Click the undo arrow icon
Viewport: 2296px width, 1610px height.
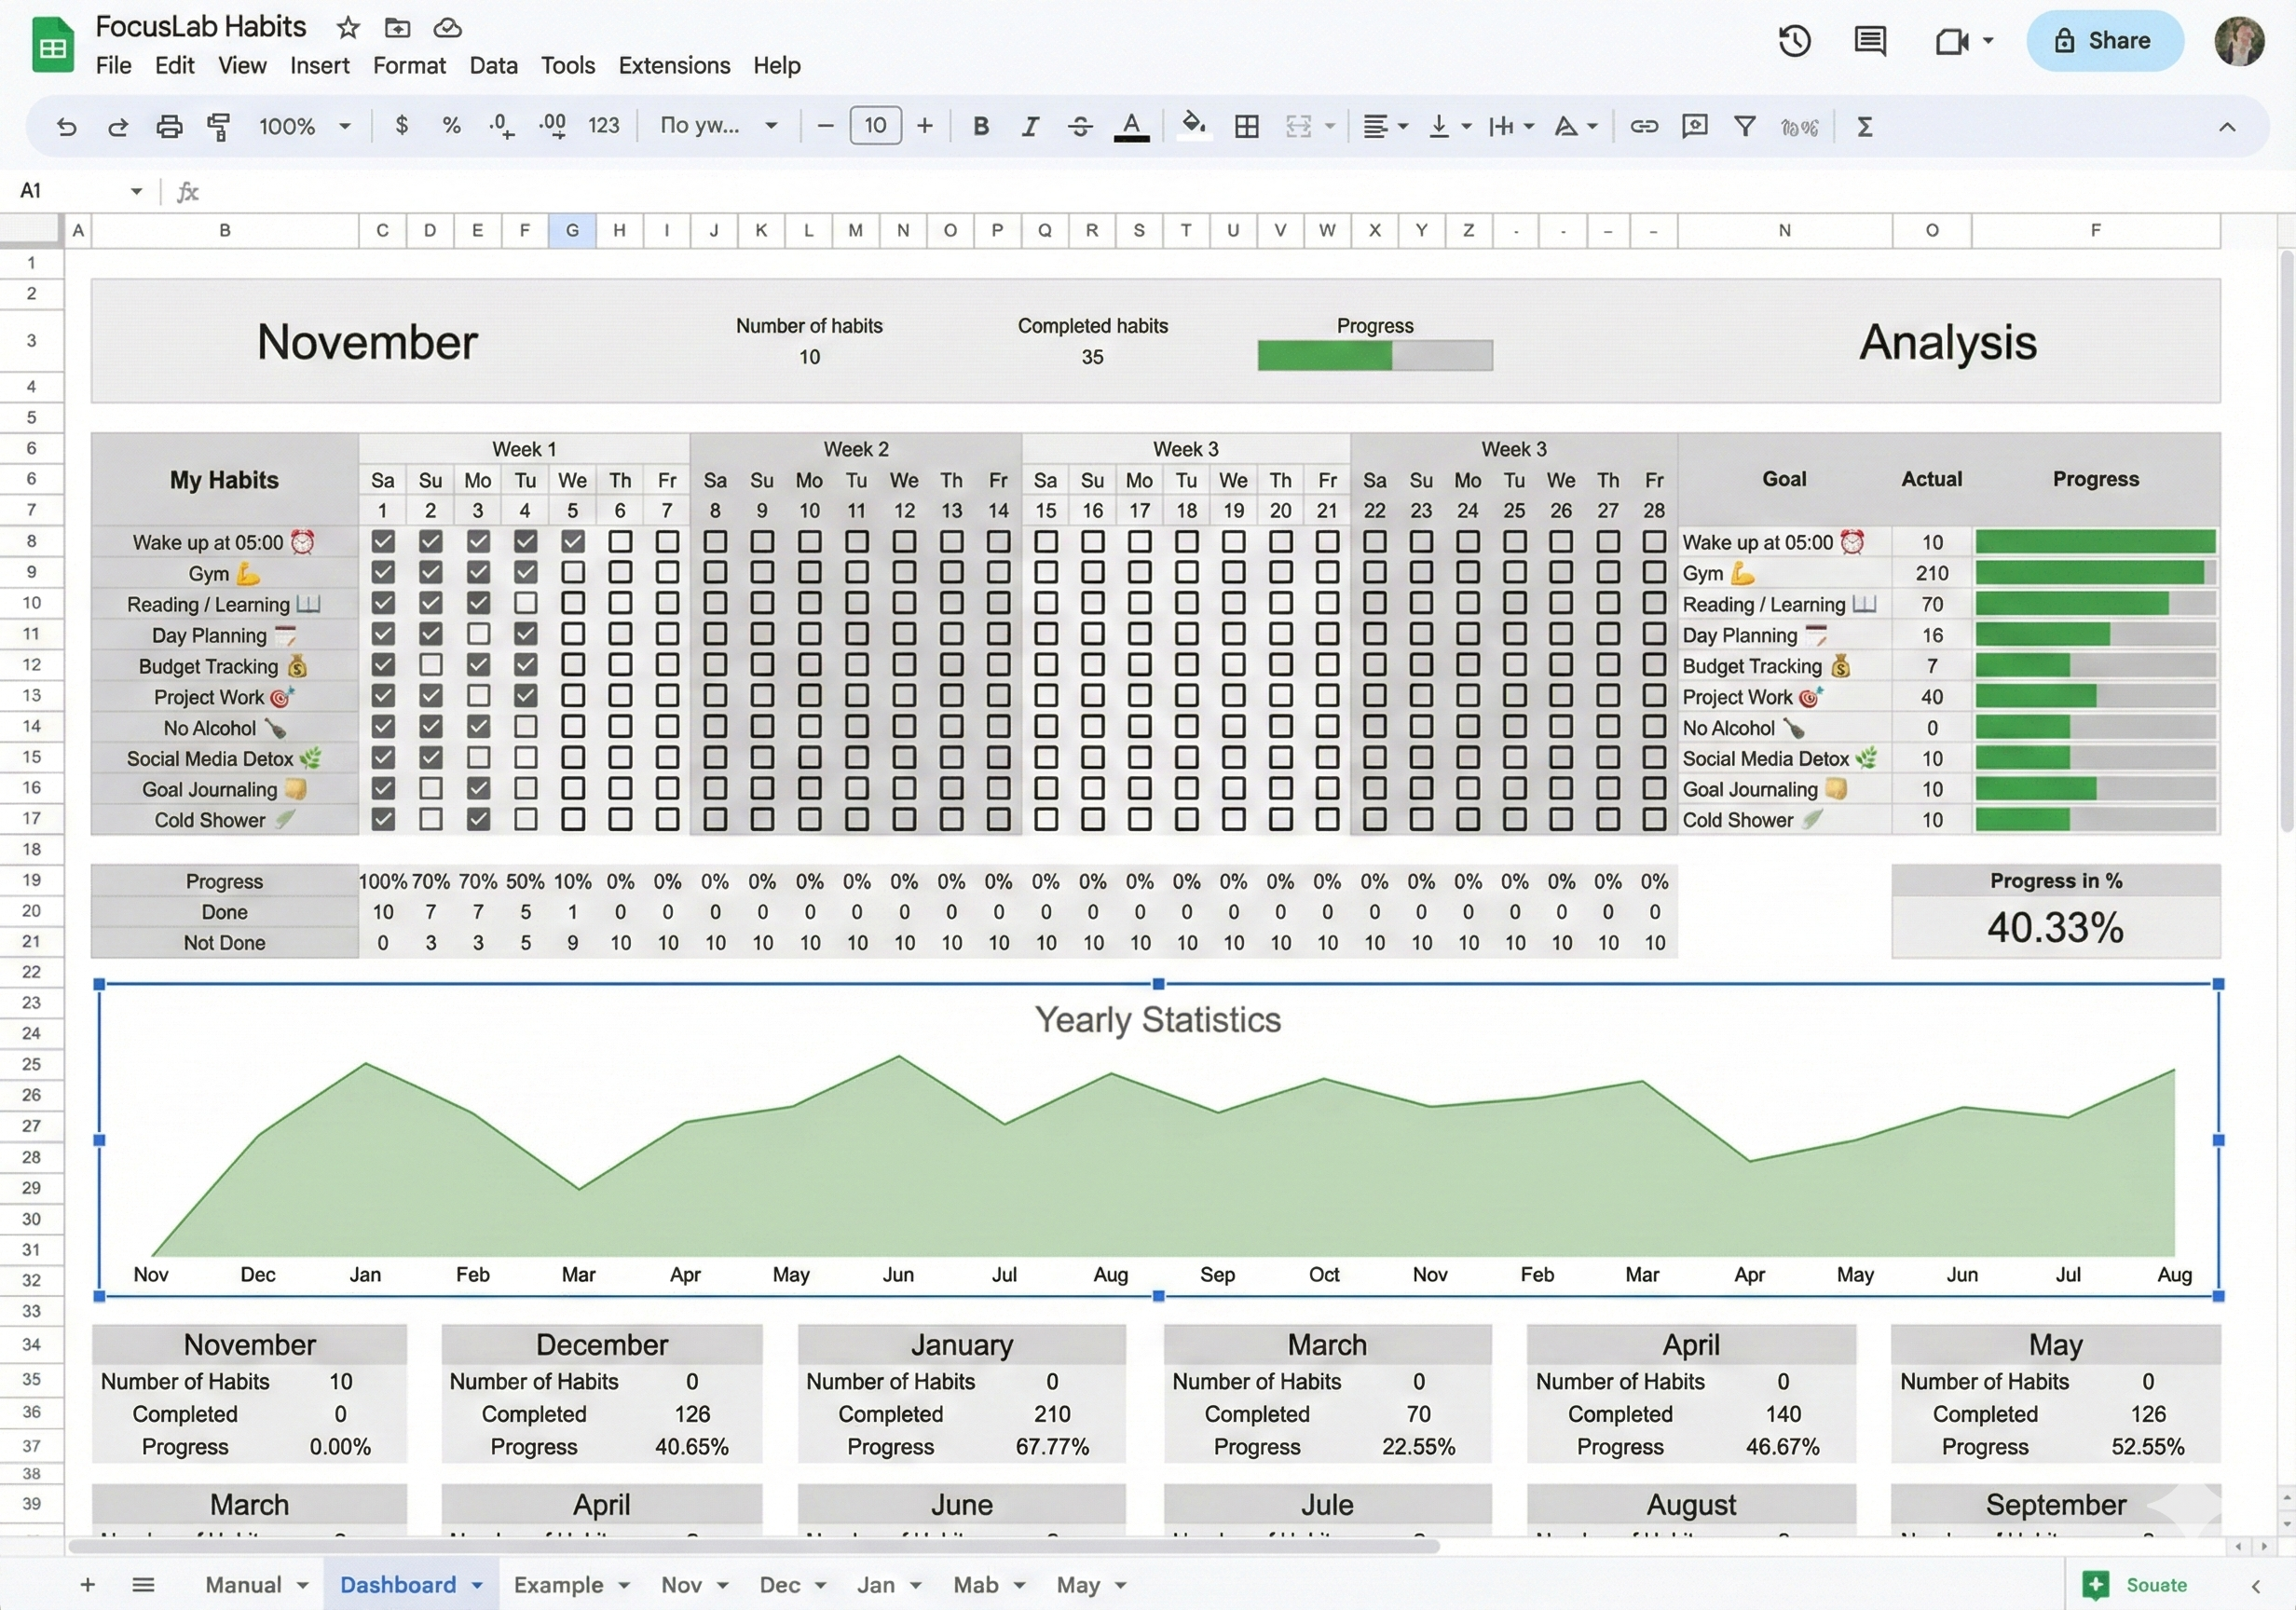point(66,126)
